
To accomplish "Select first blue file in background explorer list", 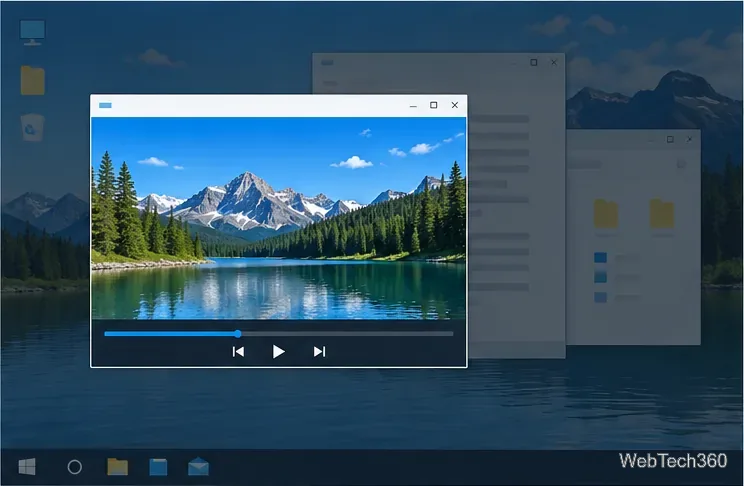I will point(600,257).
